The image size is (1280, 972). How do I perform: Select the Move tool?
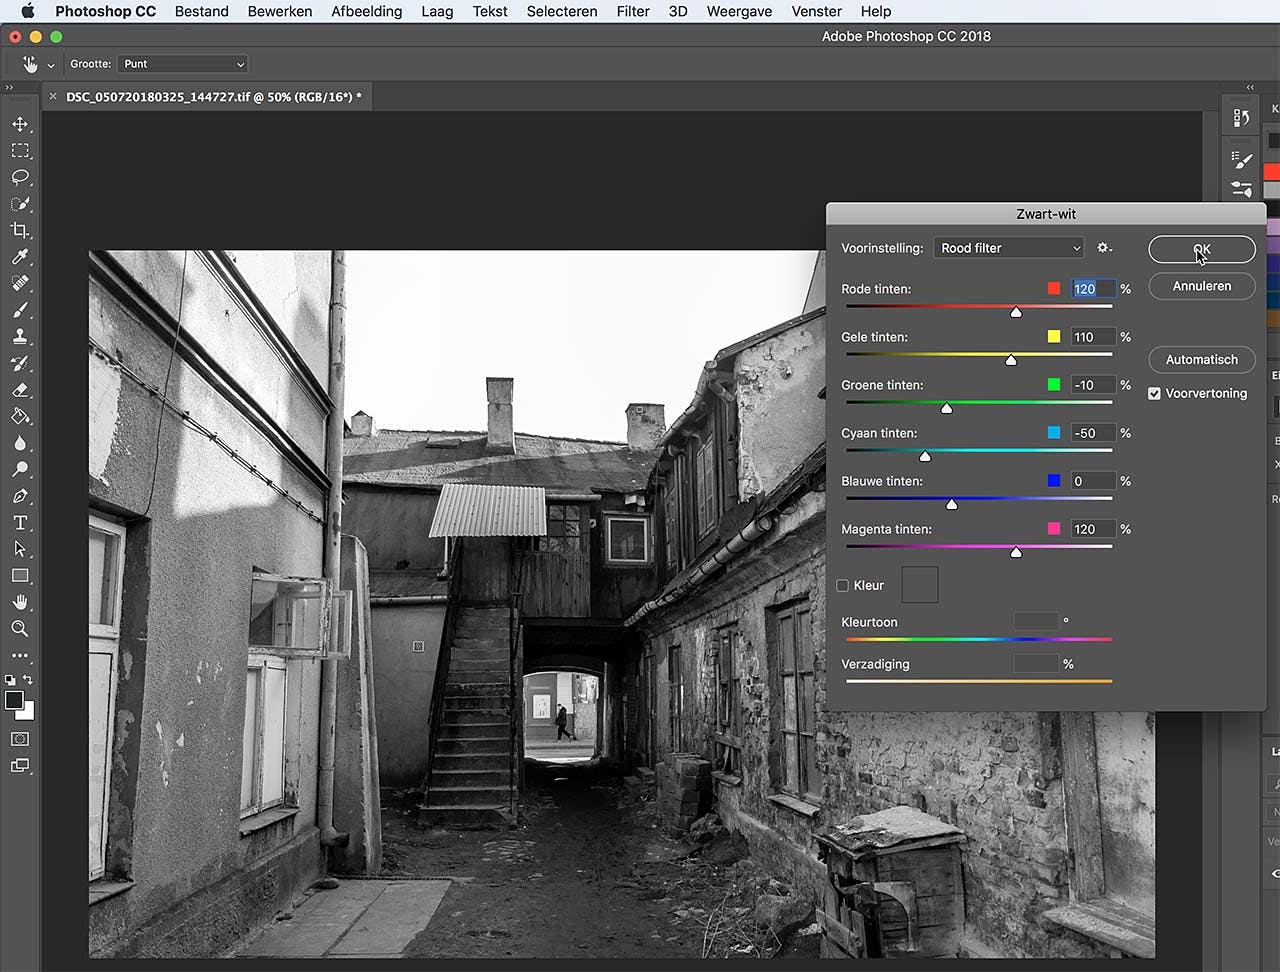tap(20, 124)
